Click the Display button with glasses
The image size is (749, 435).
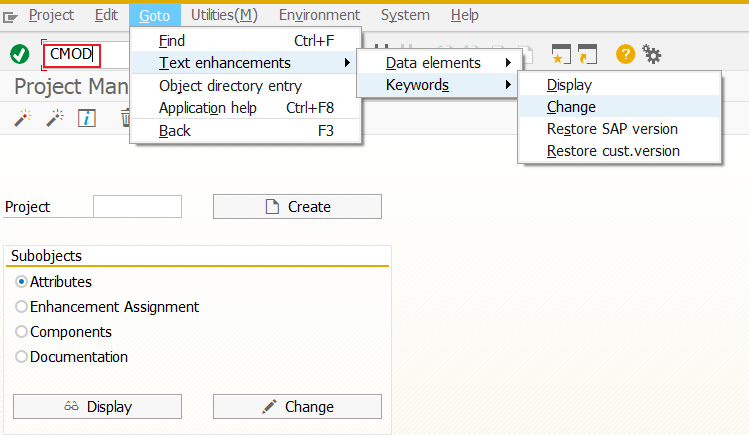(x=97, y=406)
